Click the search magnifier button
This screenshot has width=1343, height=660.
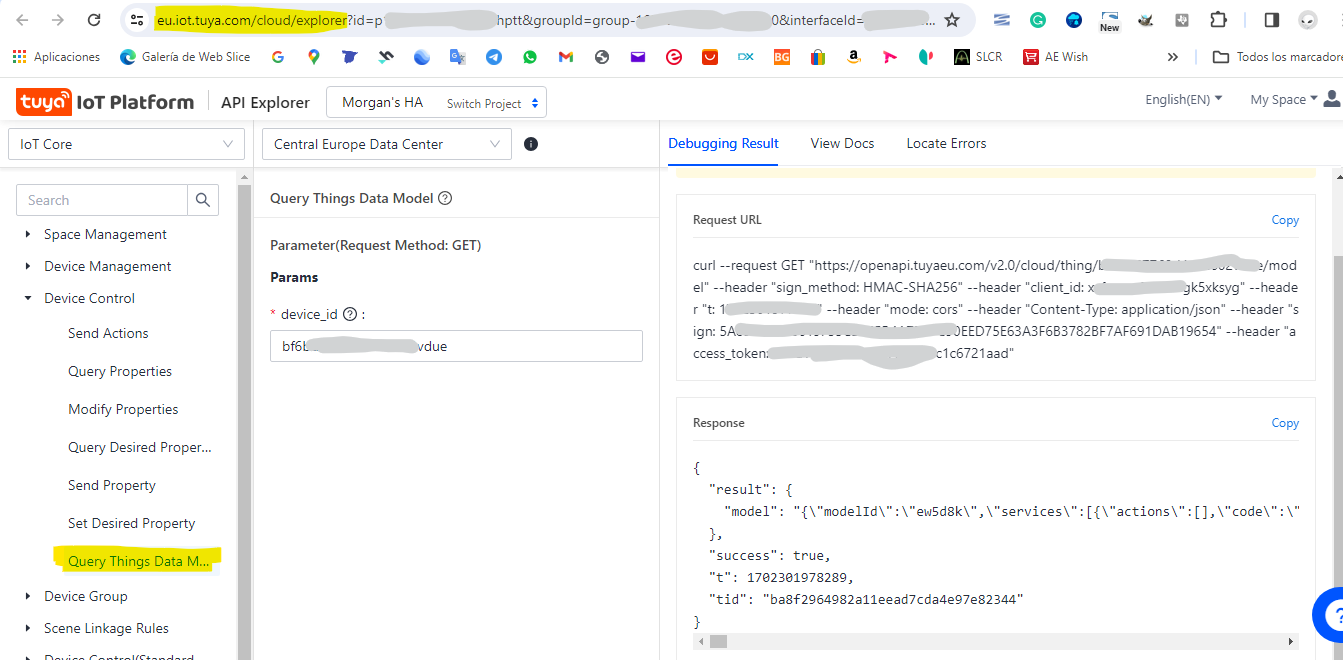pos(203,200)
